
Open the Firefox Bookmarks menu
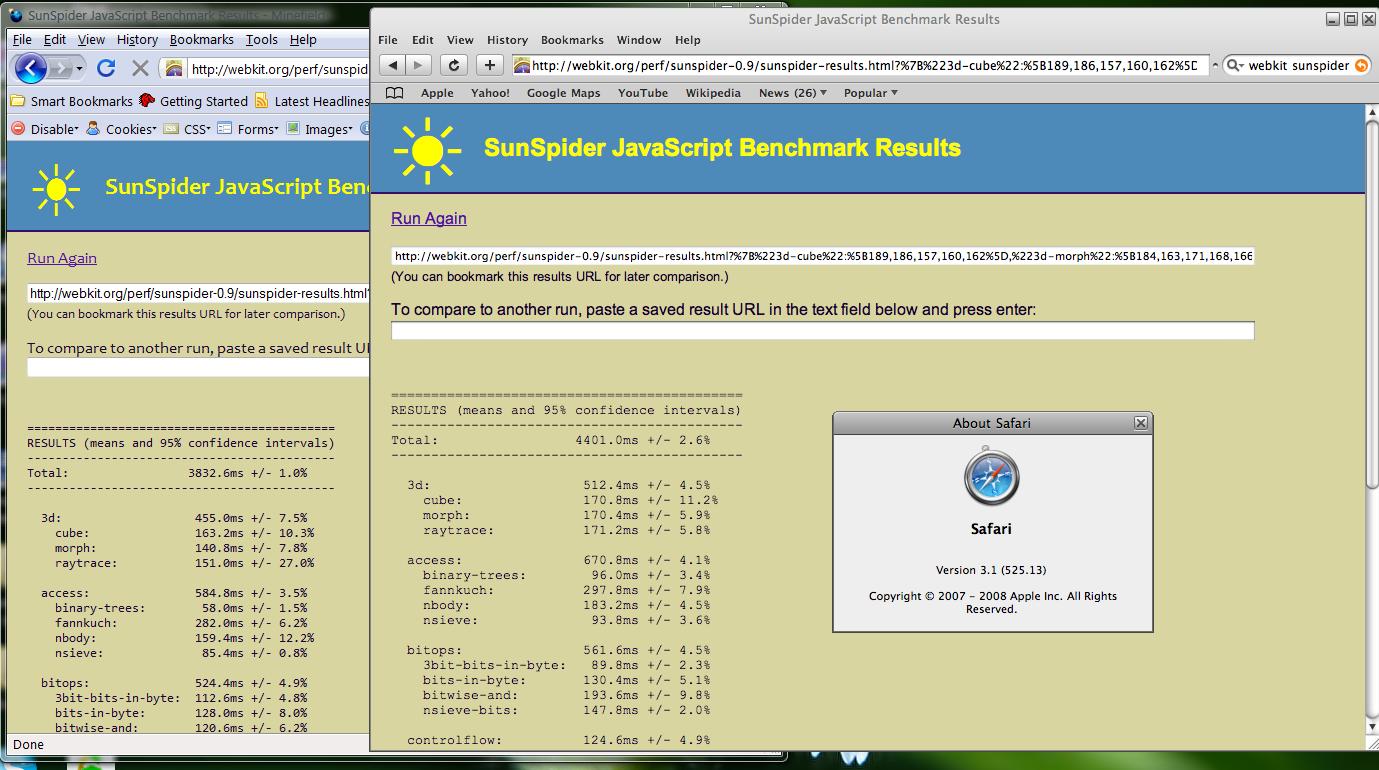coord(201,40)
